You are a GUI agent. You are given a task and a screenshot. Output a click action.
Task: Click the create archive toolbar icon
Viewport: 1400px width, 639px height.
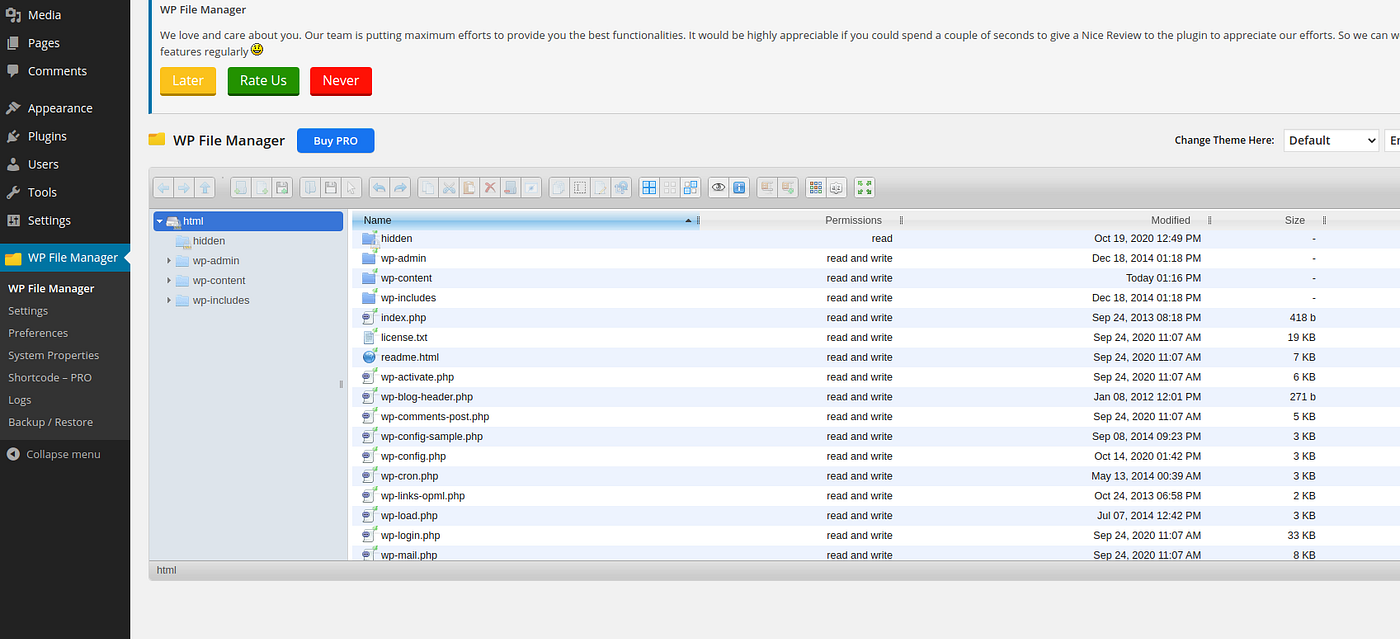point(787,187)
